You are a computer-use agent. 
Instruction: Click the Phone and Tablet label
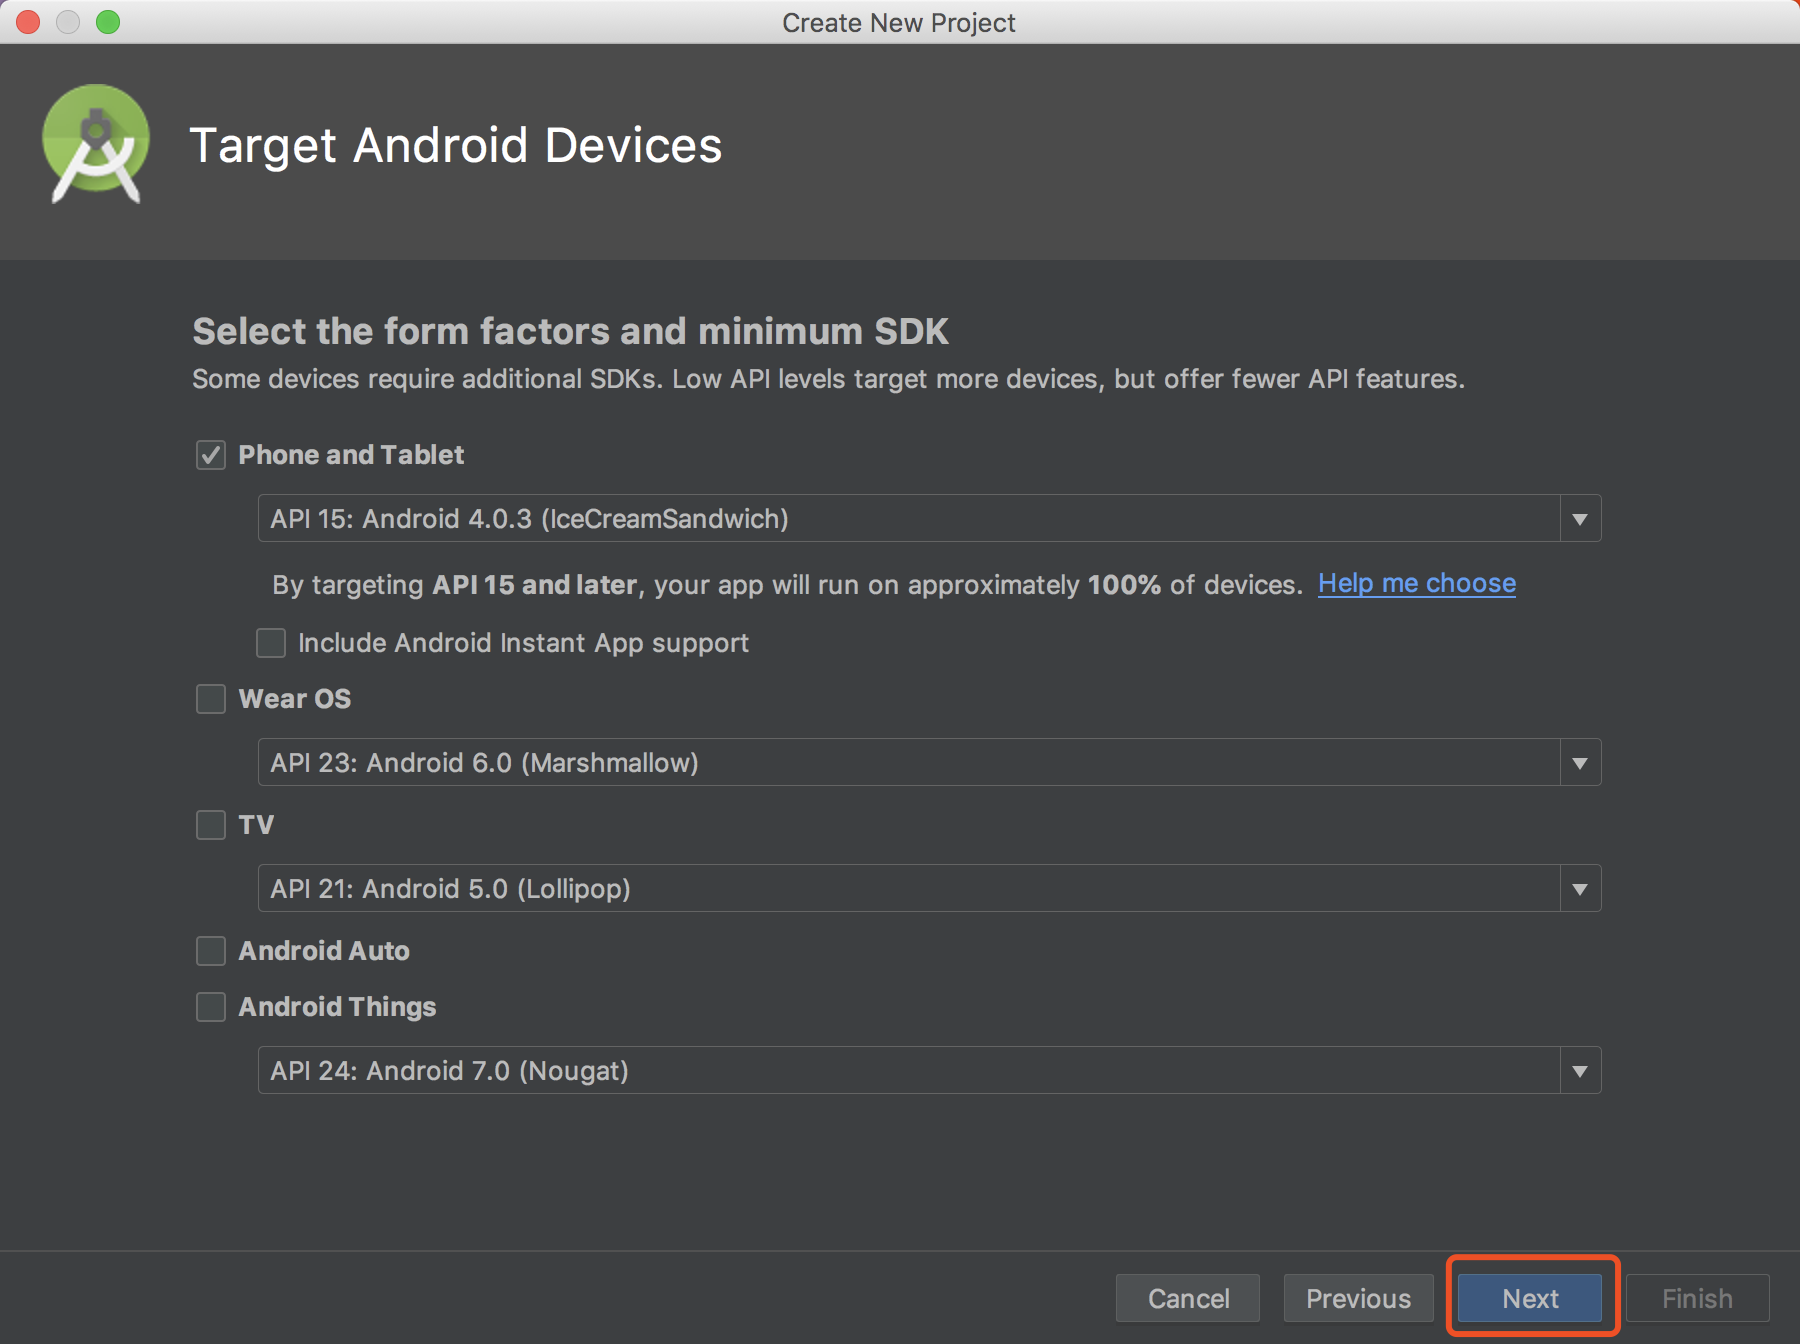(351, 455)
